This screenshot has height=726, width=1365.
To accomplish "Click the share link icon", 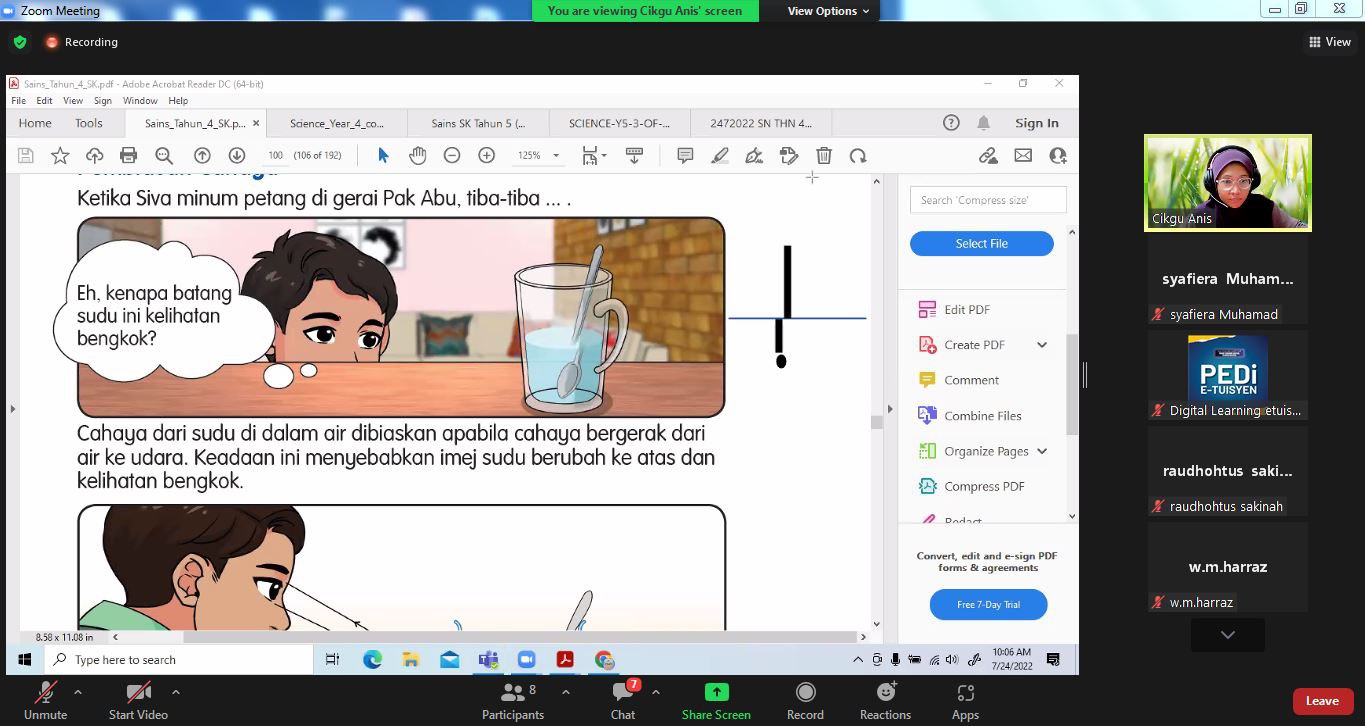I will [x=988, y=156].
